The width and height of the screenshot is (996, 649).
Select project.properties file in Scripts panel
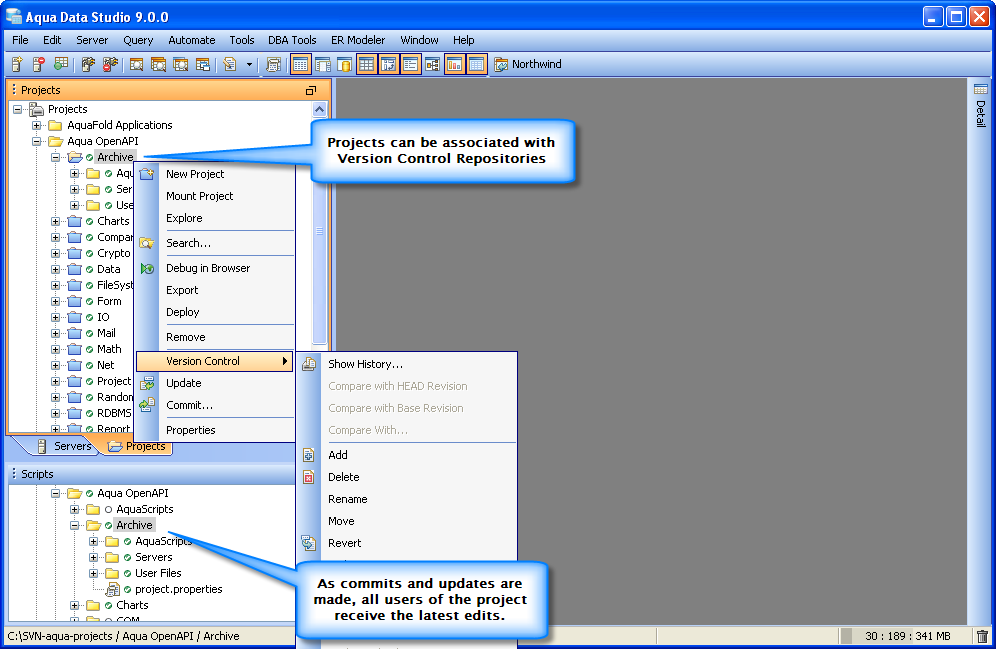[178, 589]
